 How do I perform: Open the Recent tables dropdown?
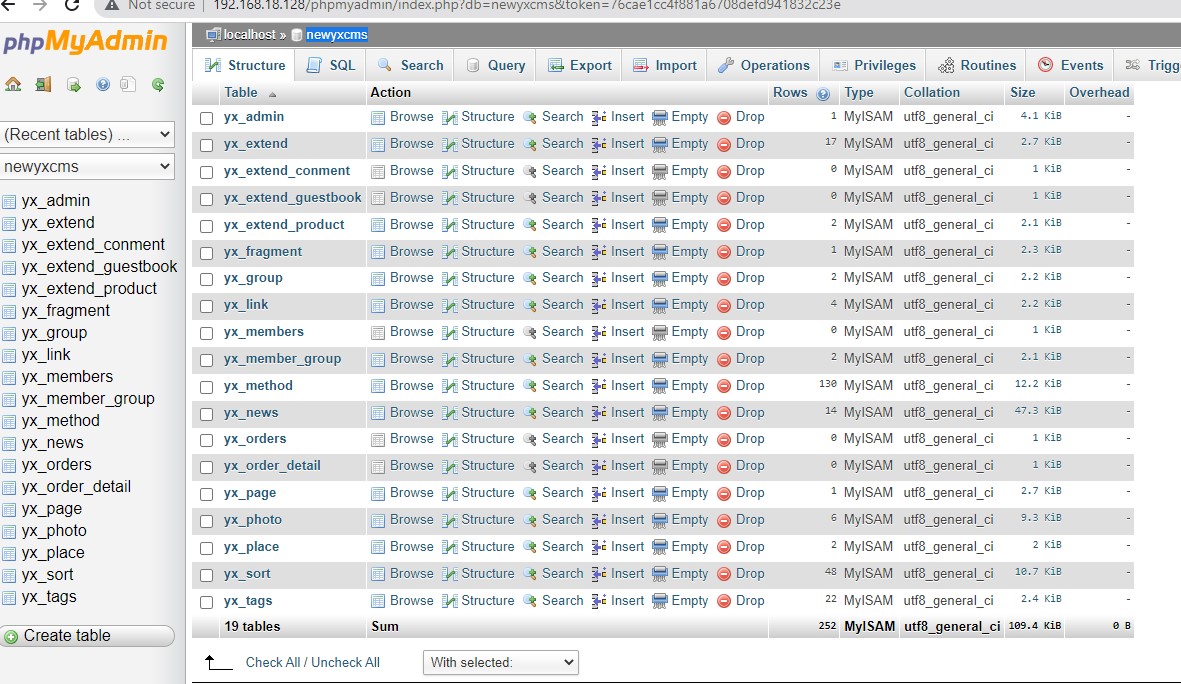(88, 133)
